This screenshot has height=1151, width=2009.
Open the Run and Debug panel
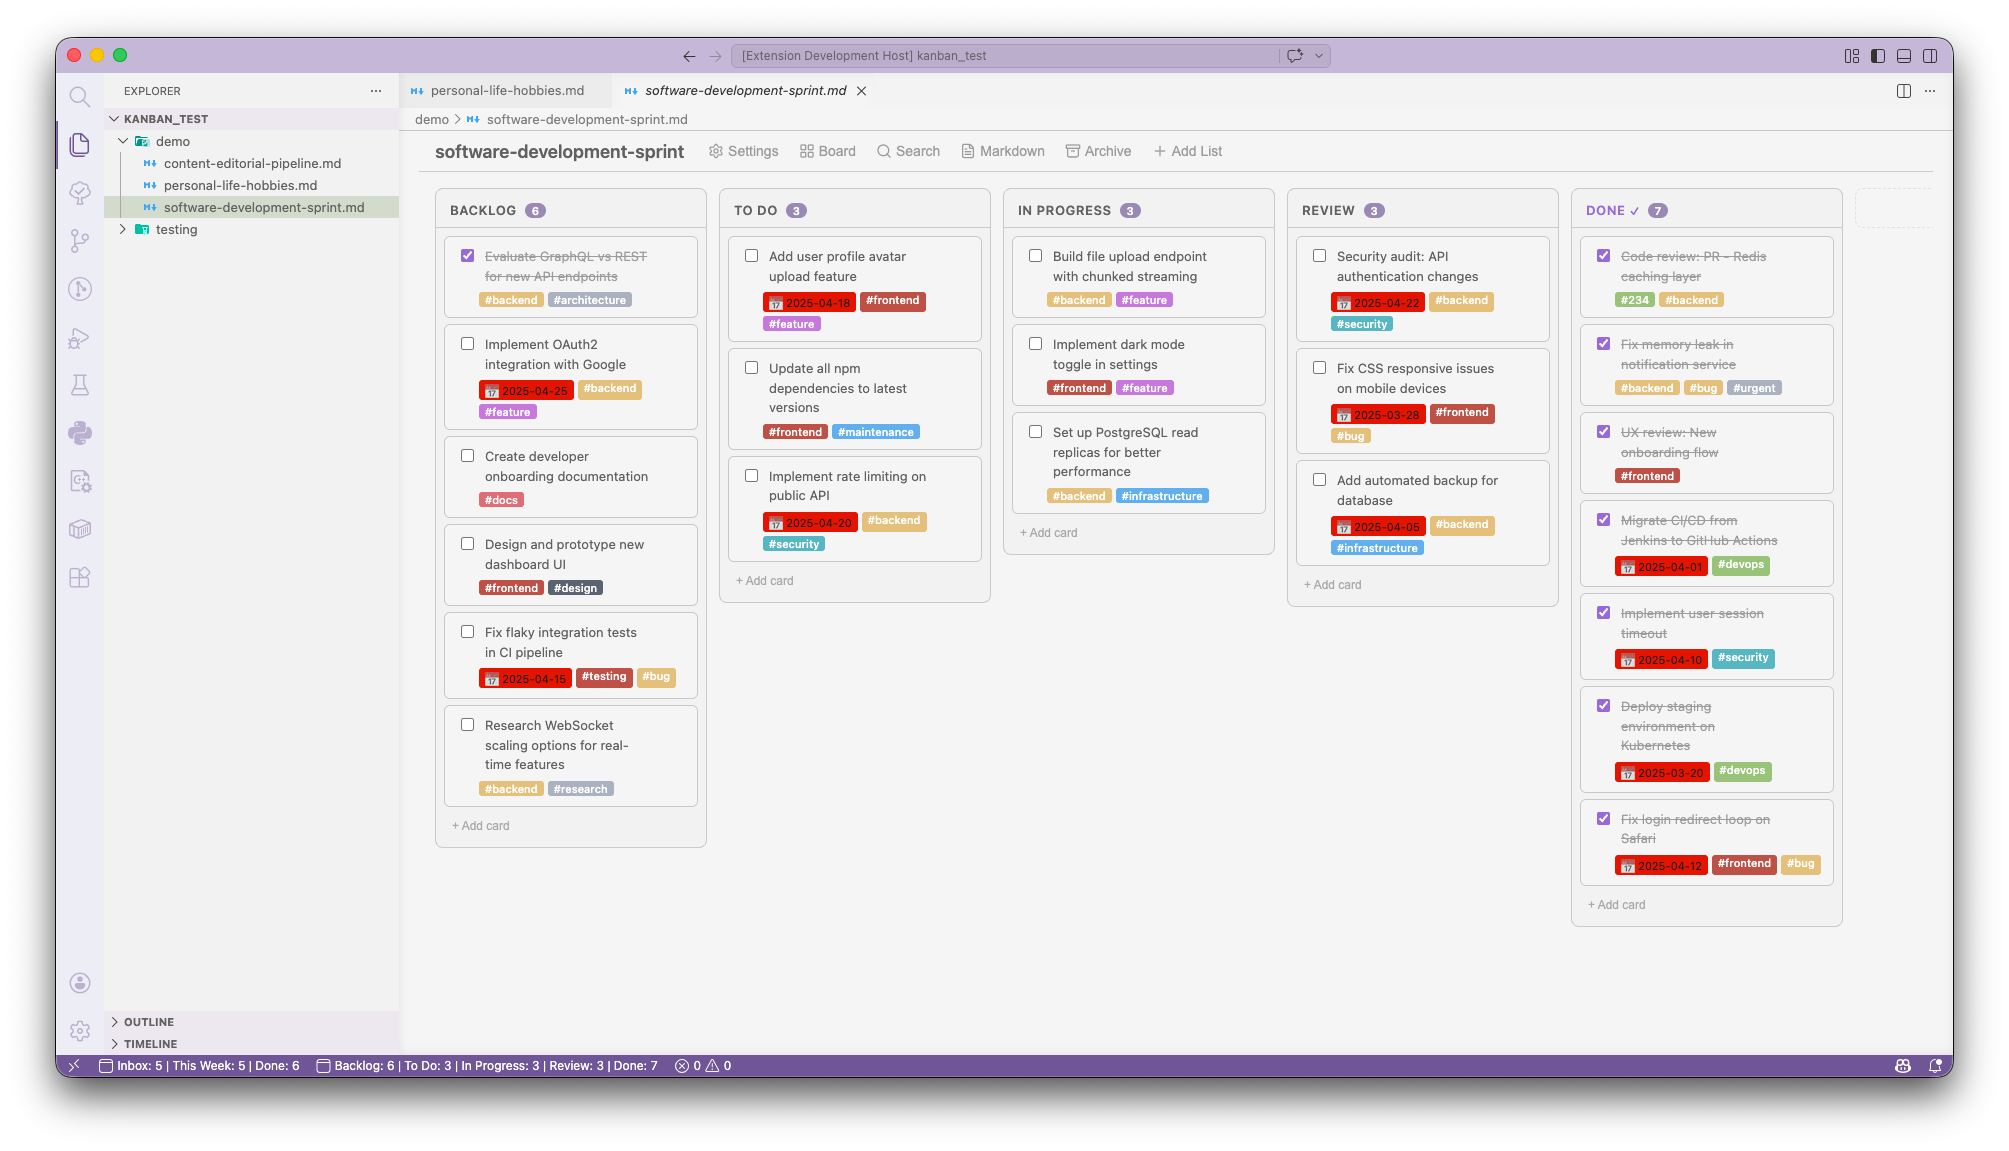pyautogui.click(x=80, y=337)
